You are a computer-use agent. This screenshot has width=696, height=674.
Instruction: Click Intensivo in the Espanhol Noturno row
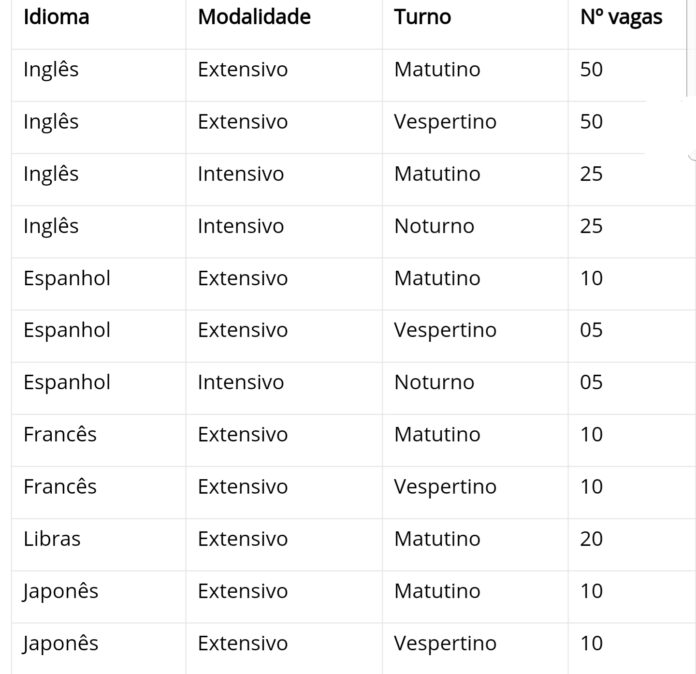tap(241, 382)
